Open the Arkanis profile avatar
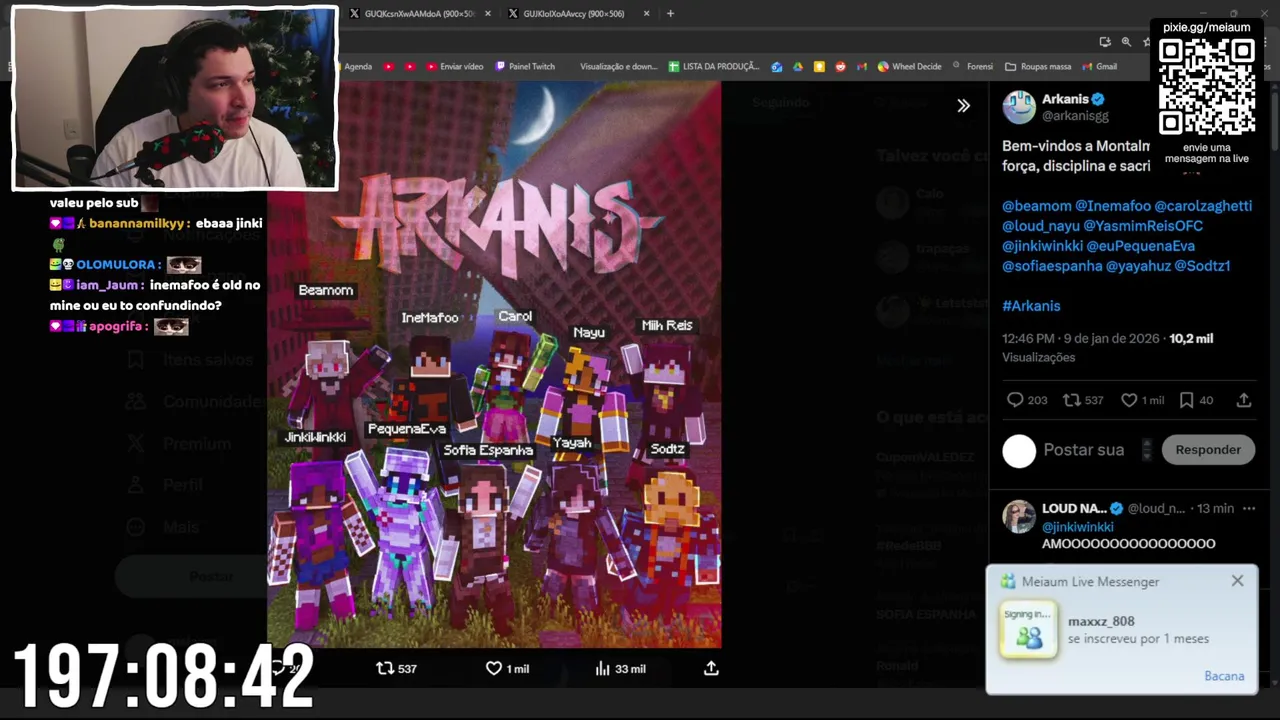Viewport: 1280px width, 720px height. (1019, 106)
